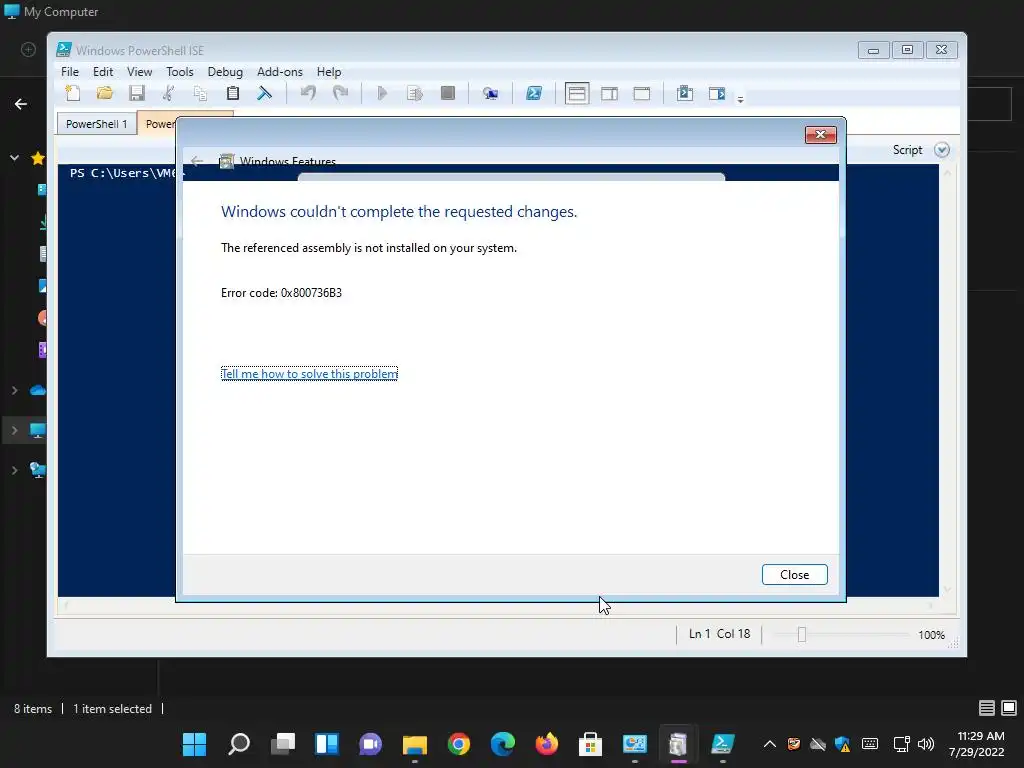
Task: Open Widgets from the taskbar
Action: (x=327, y=744)
